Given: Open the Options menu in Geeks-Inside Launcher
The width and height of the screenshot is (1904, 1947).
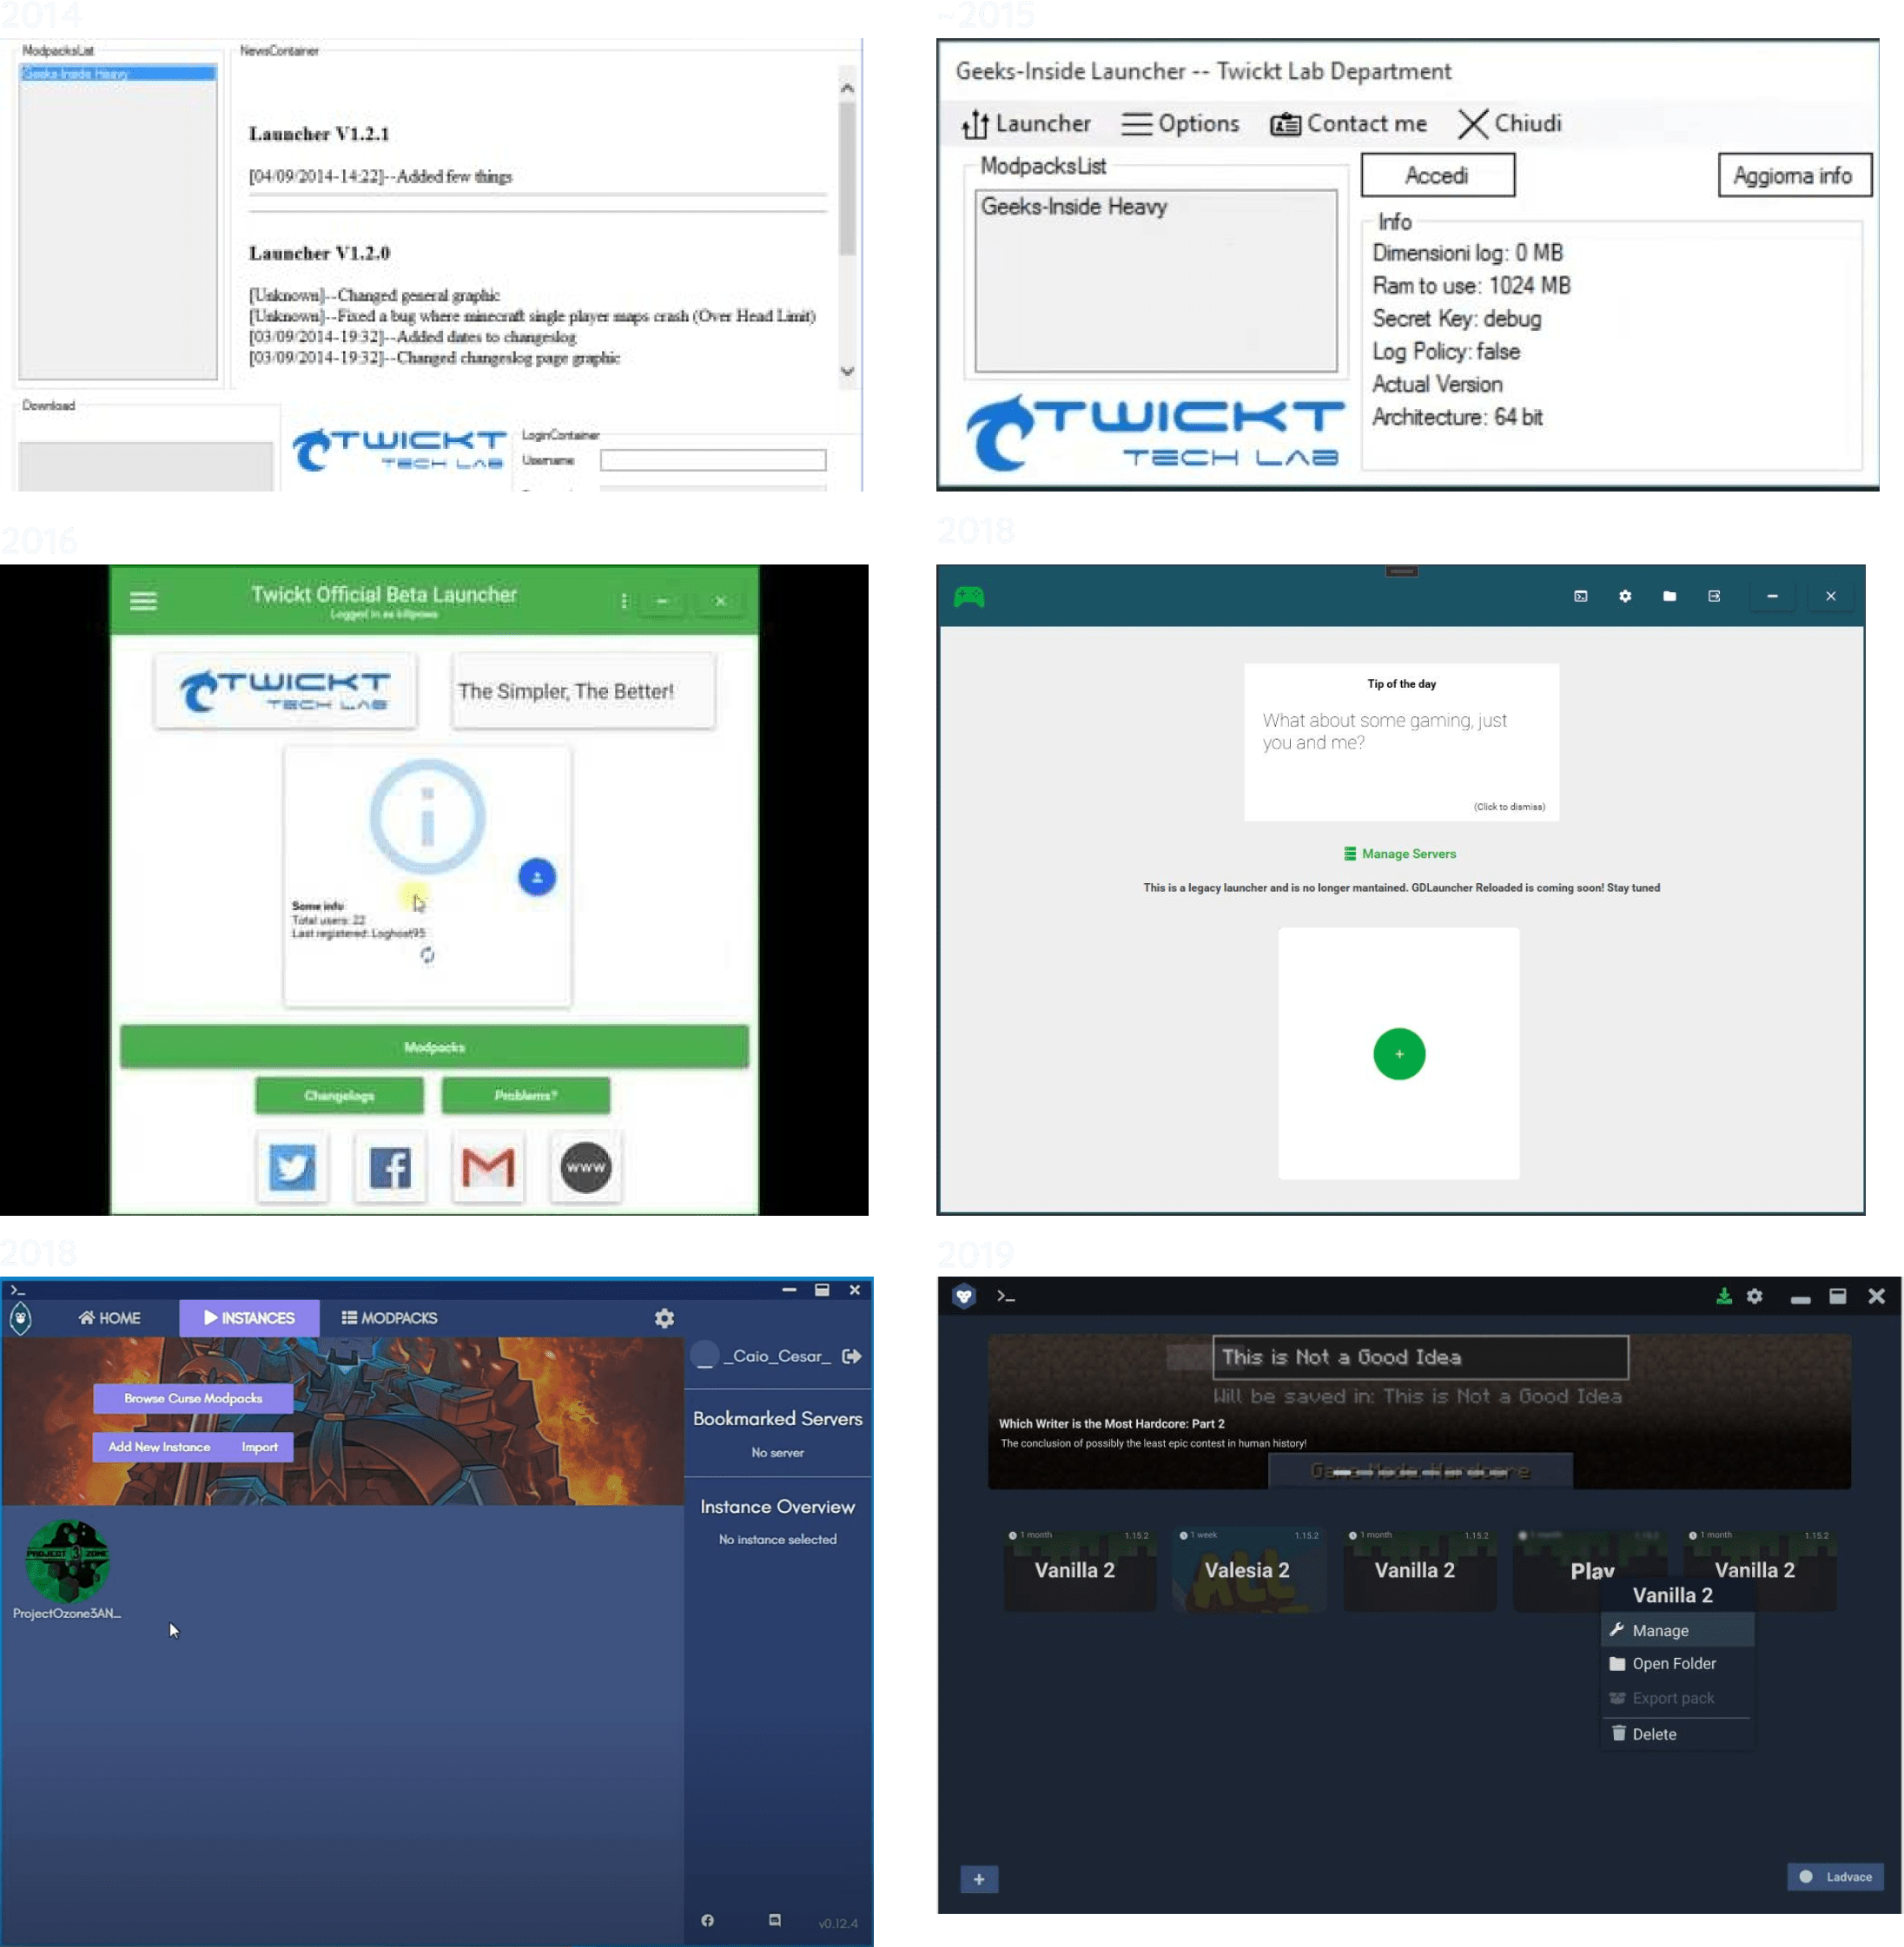Looking at the screenshot, I should point(1180,123).
